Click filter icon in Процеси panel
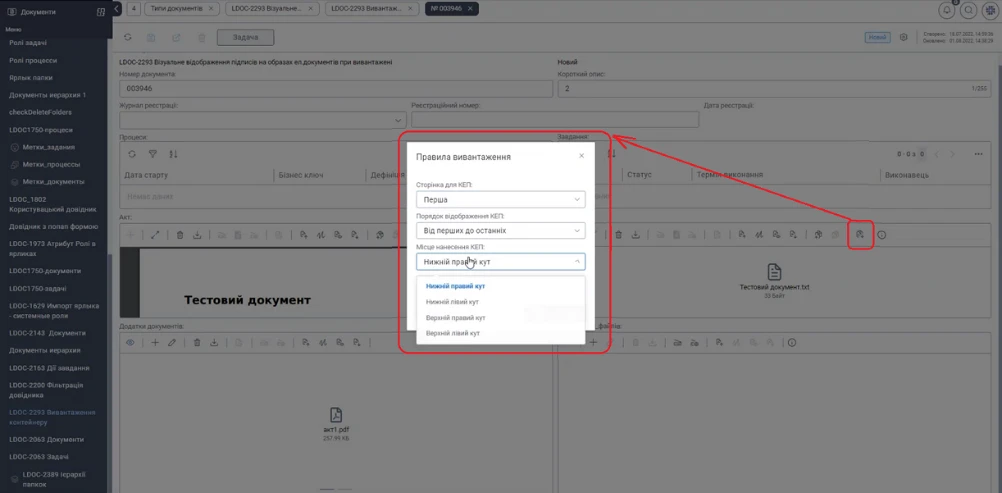This screenshot has height=493, width=1002. pyautogui.click(x=153, y=154)
